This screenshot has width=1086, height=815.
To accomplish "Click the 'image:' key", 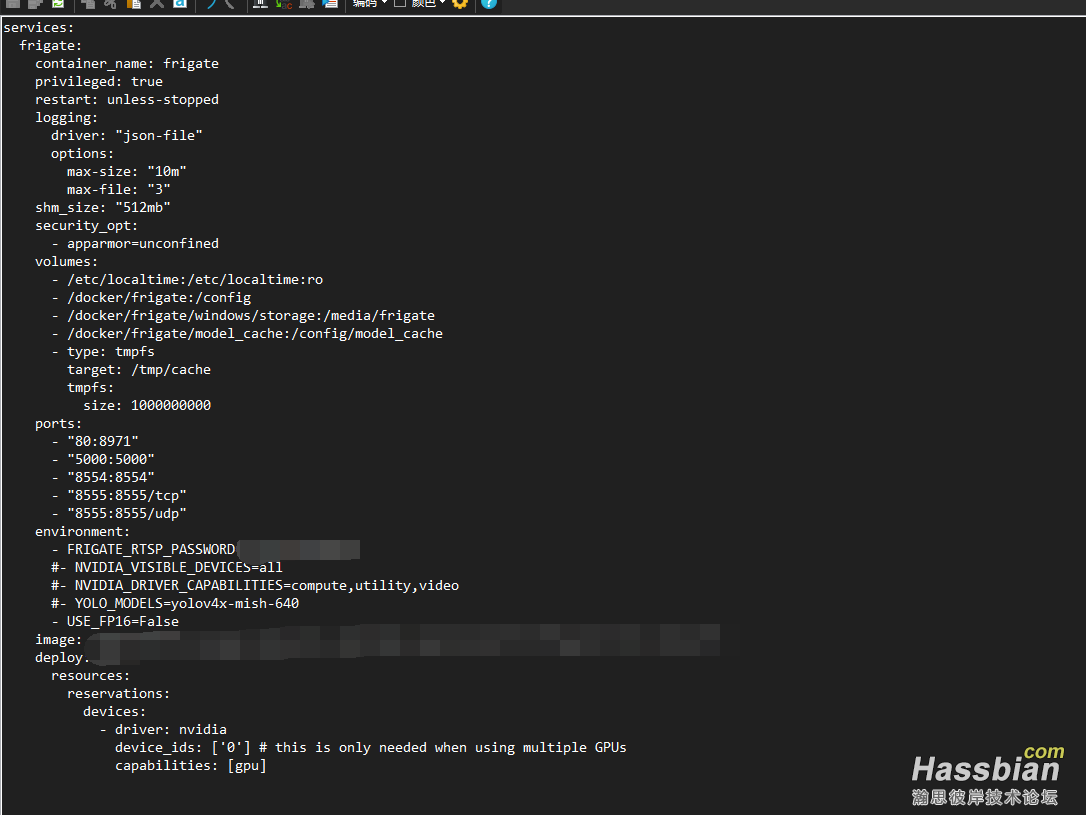I will pyautogui.click(x=58, y=640).
